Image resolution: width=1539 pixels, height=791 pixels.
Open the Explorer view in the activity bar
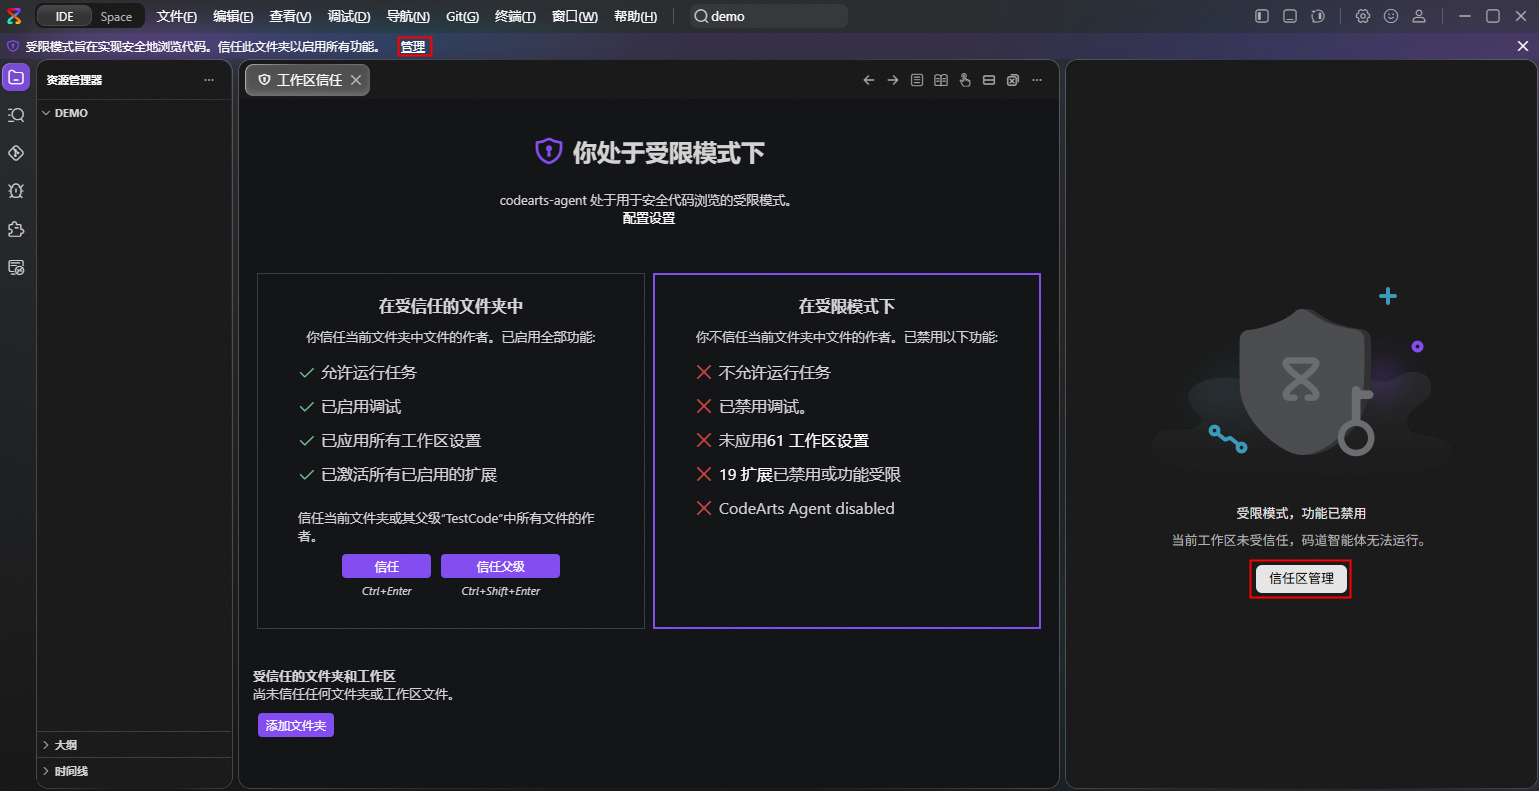coord(16,77)
